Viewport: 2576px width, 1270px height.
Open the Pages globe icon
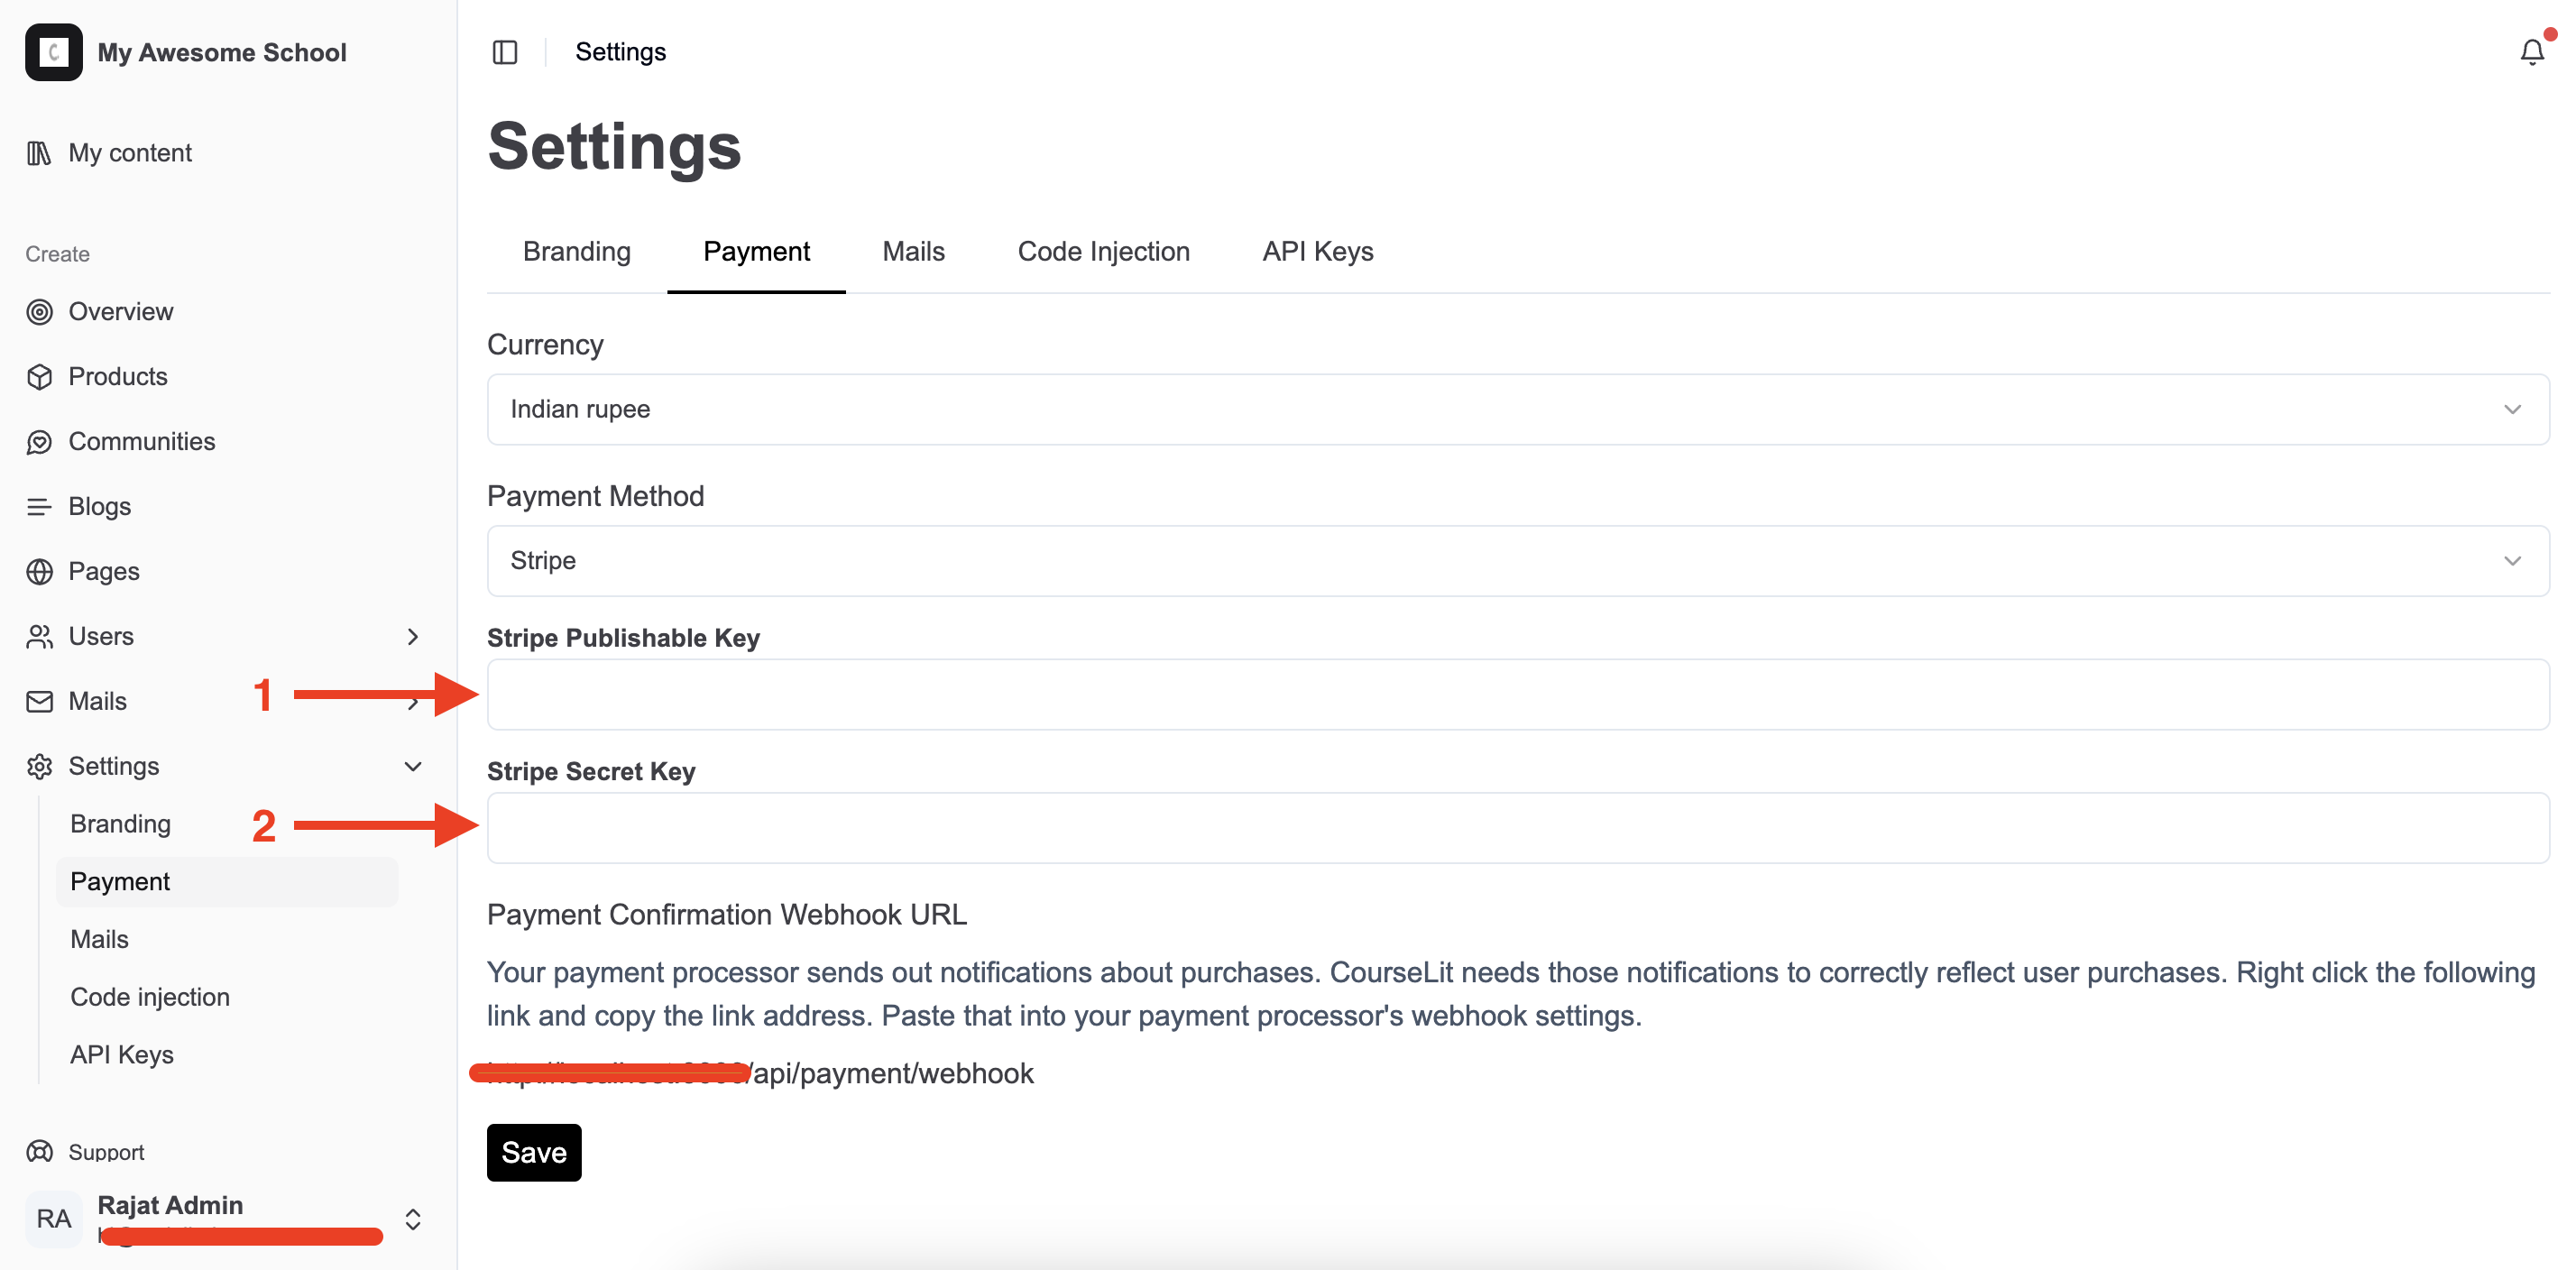pyautogui.click(x=39, y=571)
